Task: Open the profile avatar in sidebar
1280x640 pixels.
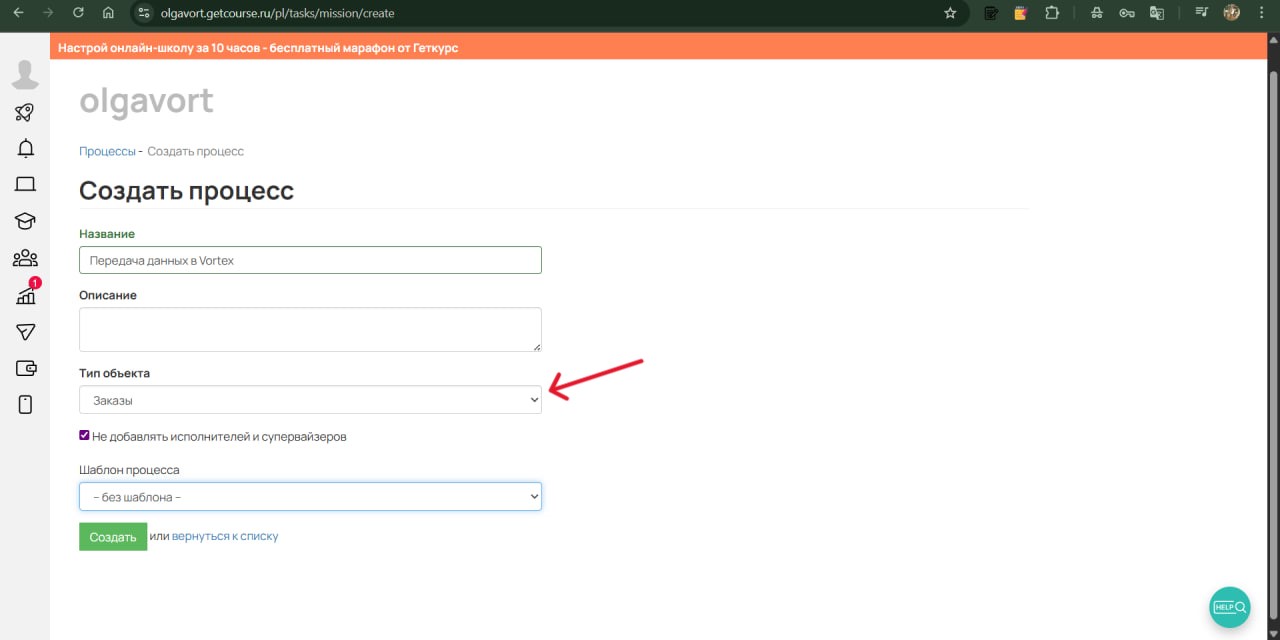Action: 25,75
